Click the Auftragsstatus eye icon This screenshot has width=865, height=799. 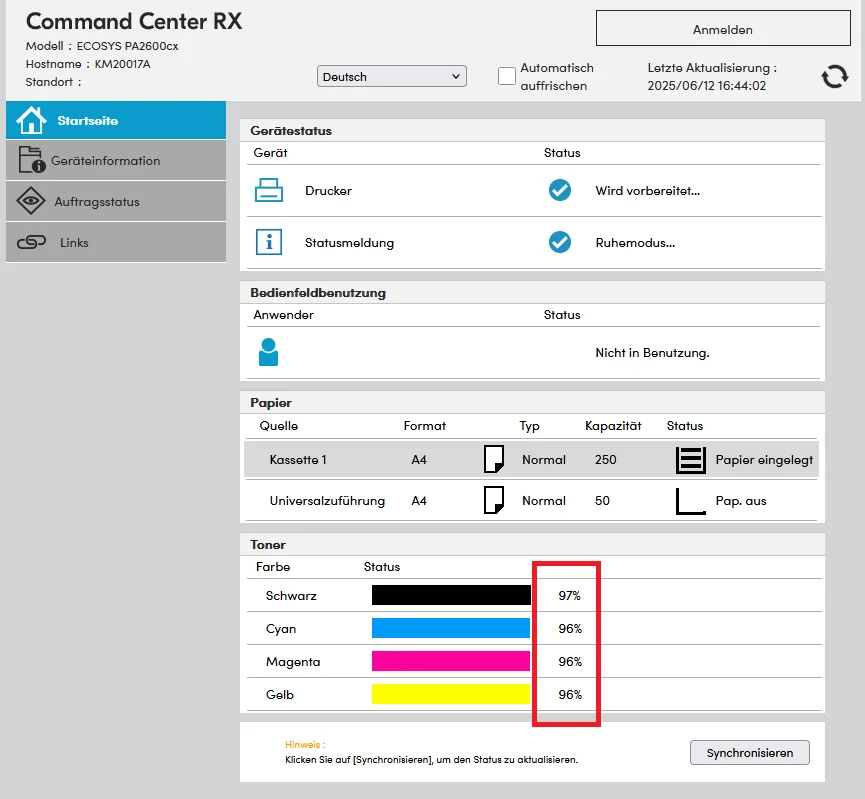[31, 201]
